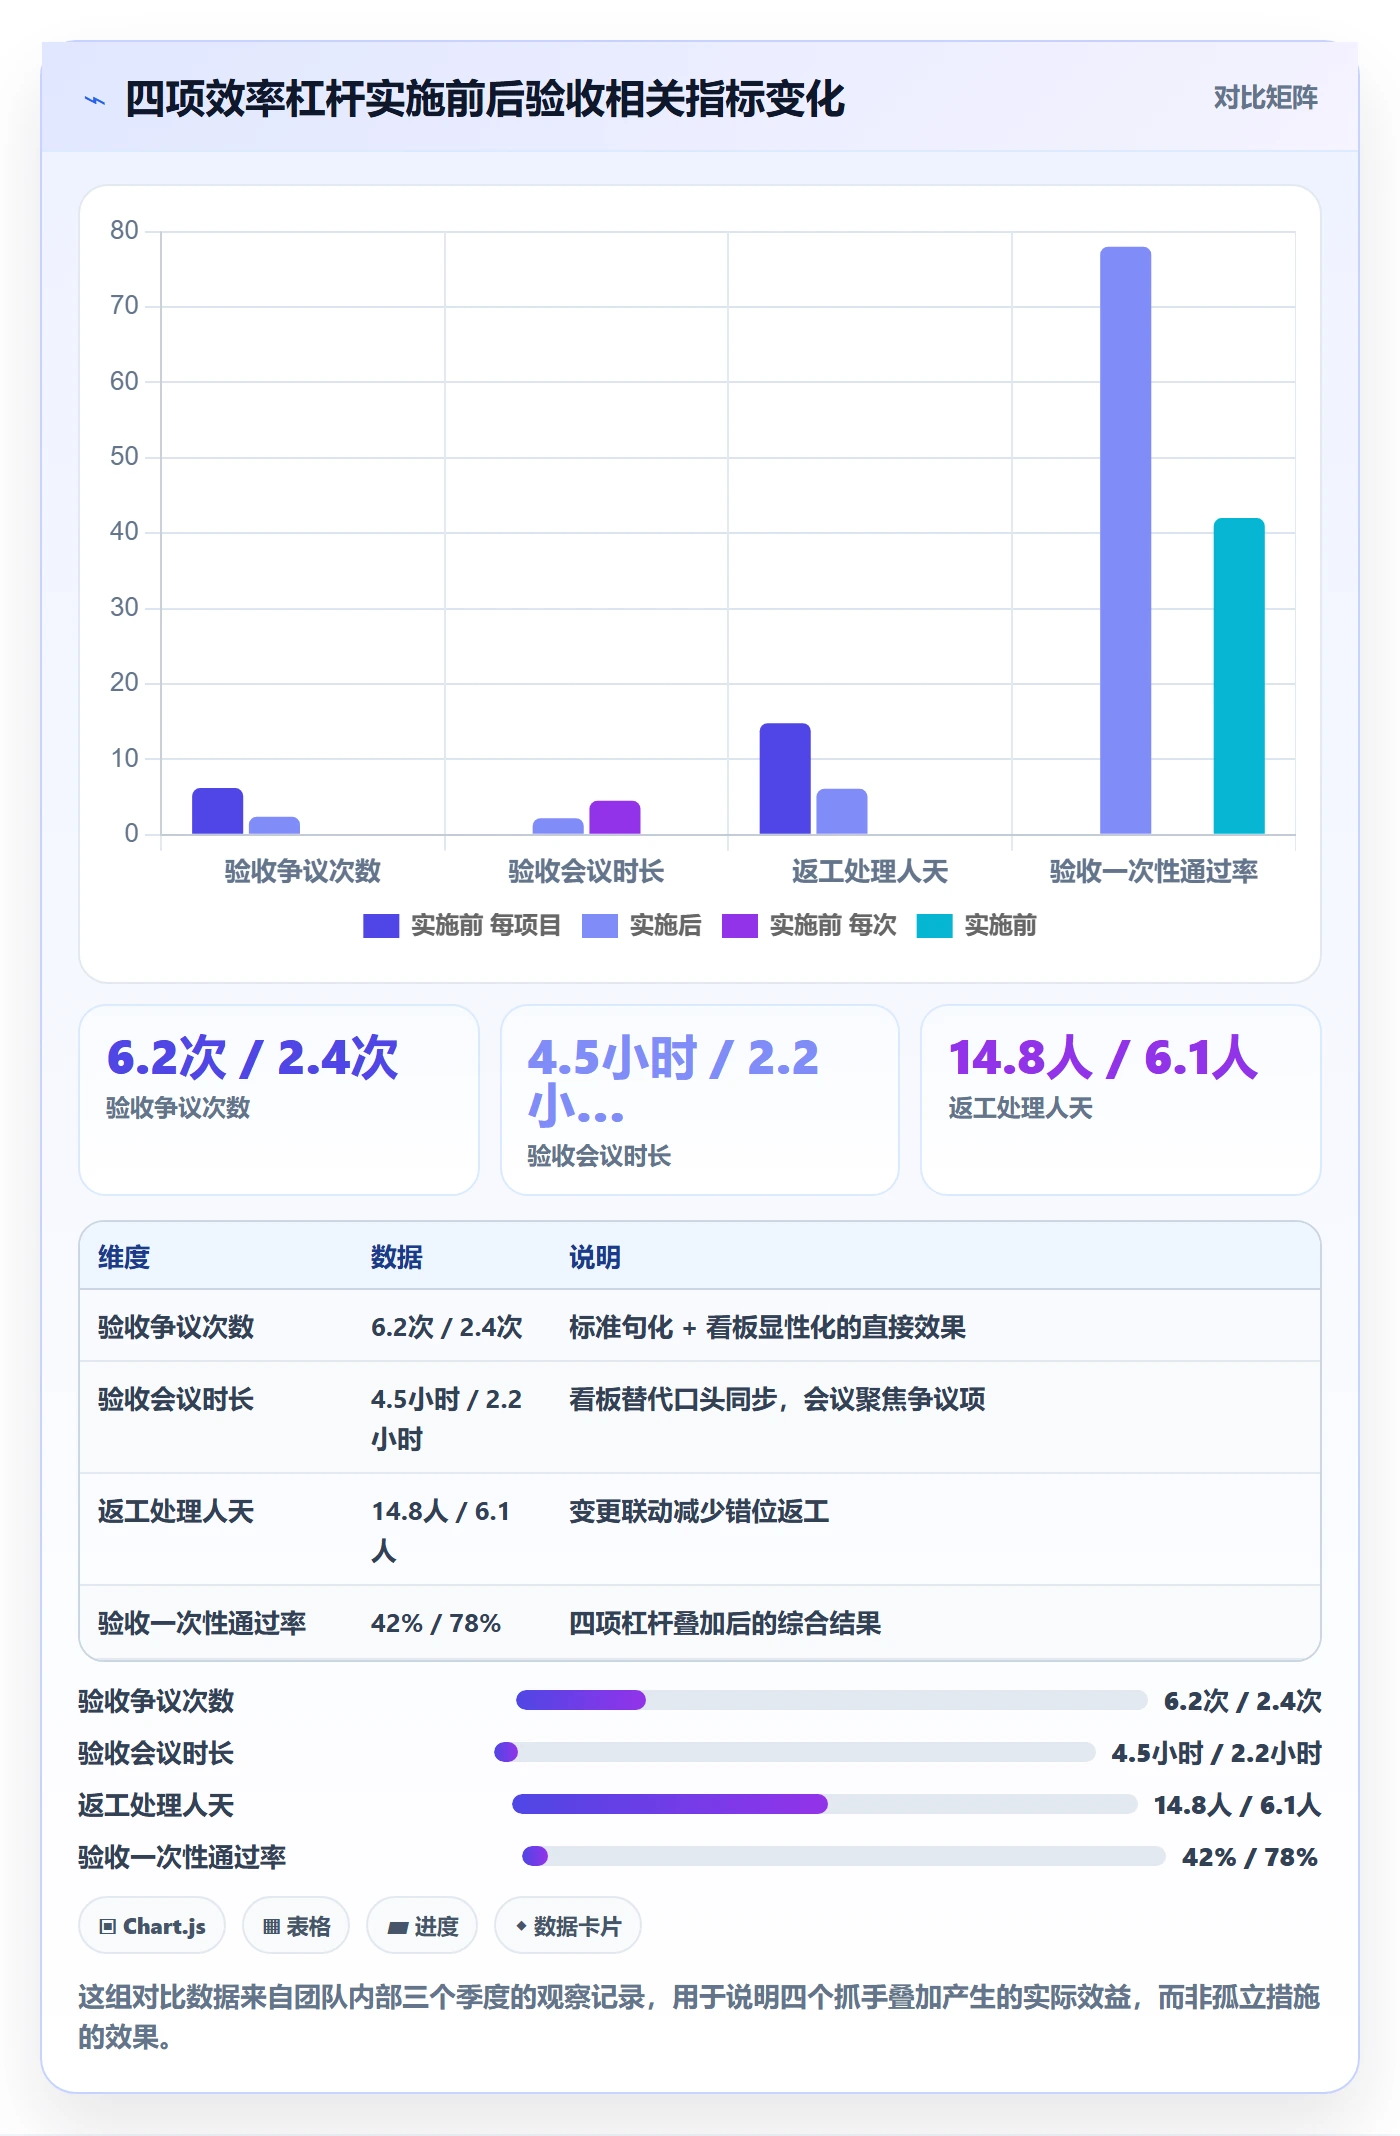This screenshot has width=1400, height=2136.
Task: Select the light blue 返工处理人天 chart bar
Action: tap(842, 811)
